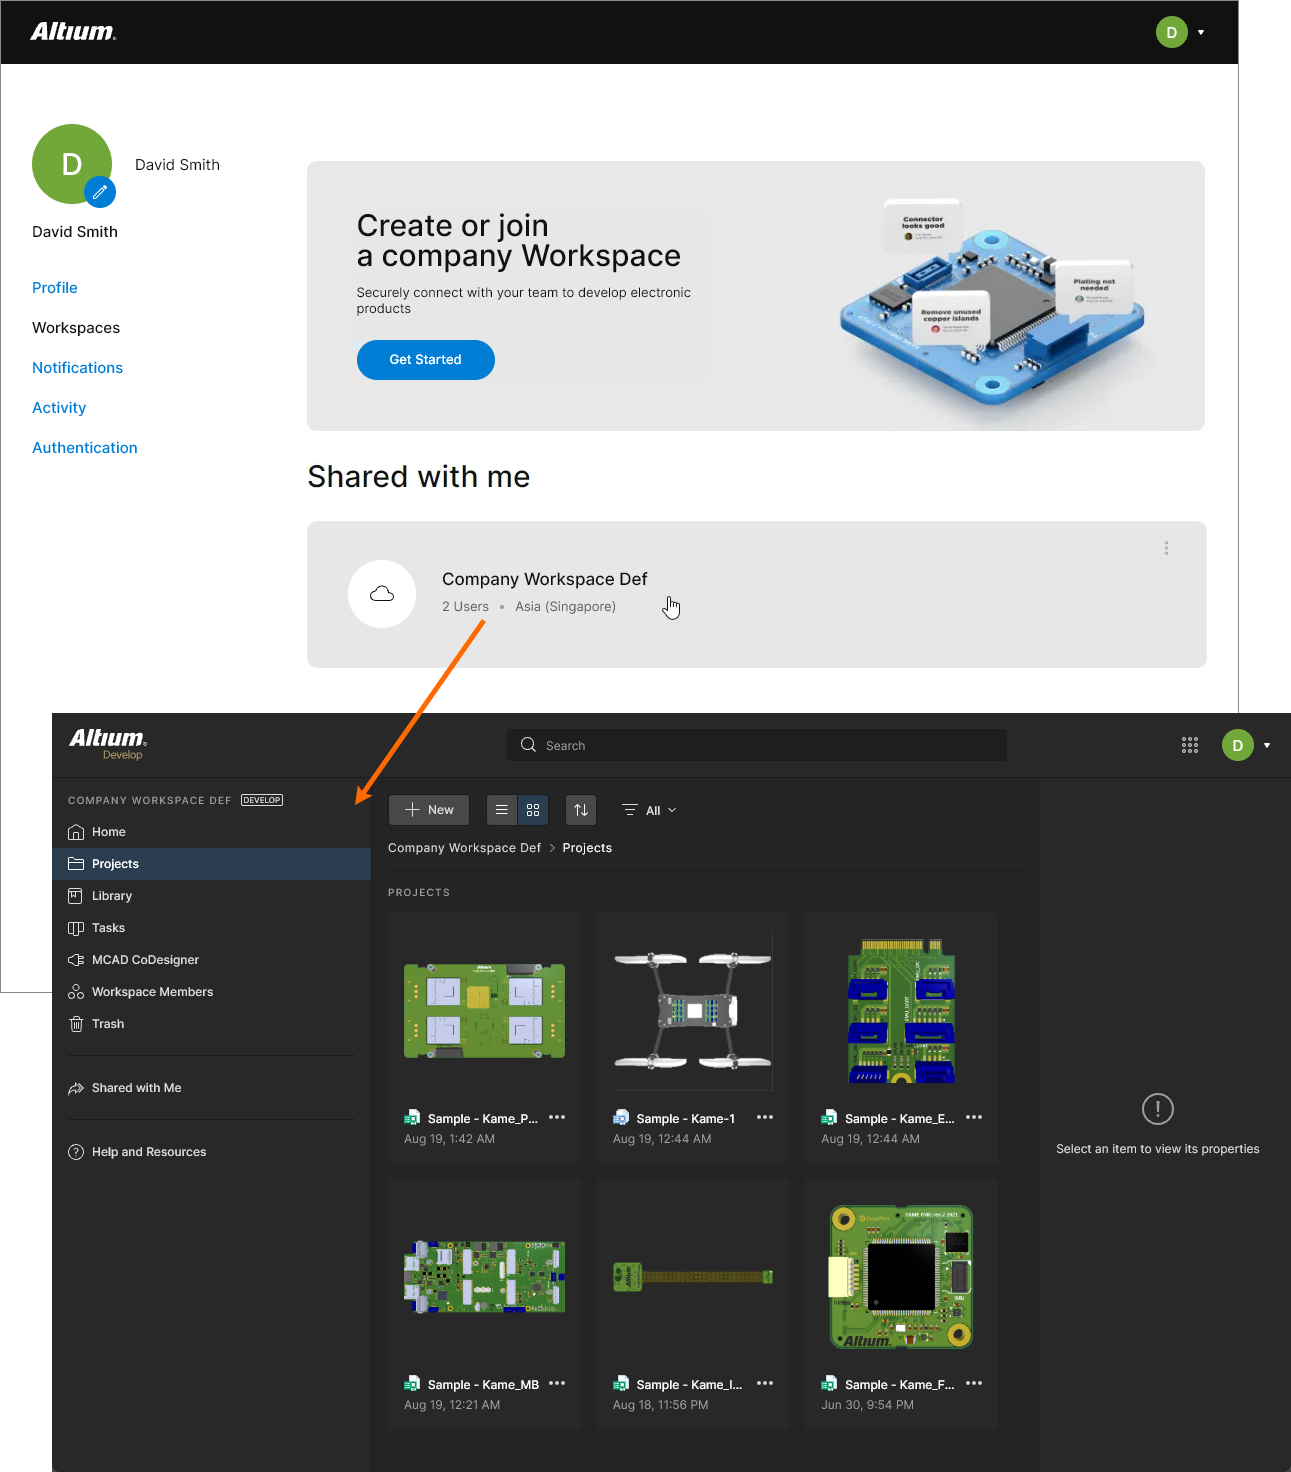The image size is (1291, 1472).
Task: Go to Home in workspace sidebar
Action: (211, 832)
